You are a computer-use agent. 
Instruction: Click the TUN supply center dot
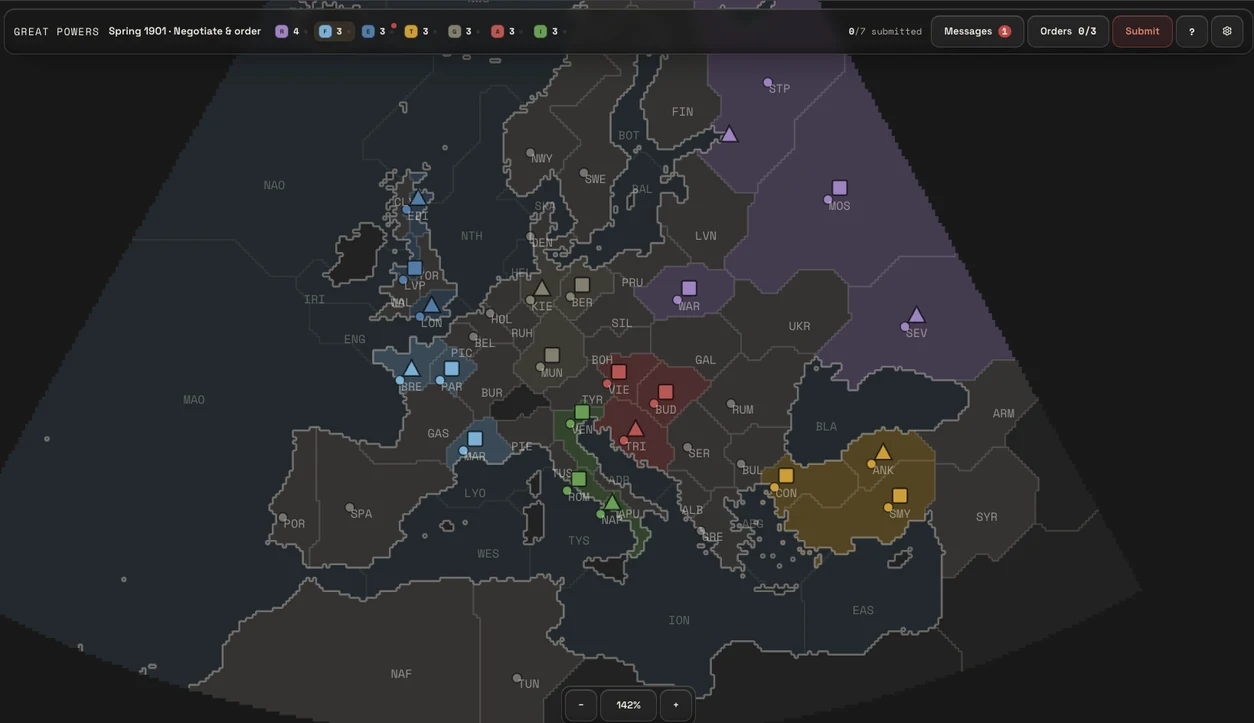[x=517, y=678]
